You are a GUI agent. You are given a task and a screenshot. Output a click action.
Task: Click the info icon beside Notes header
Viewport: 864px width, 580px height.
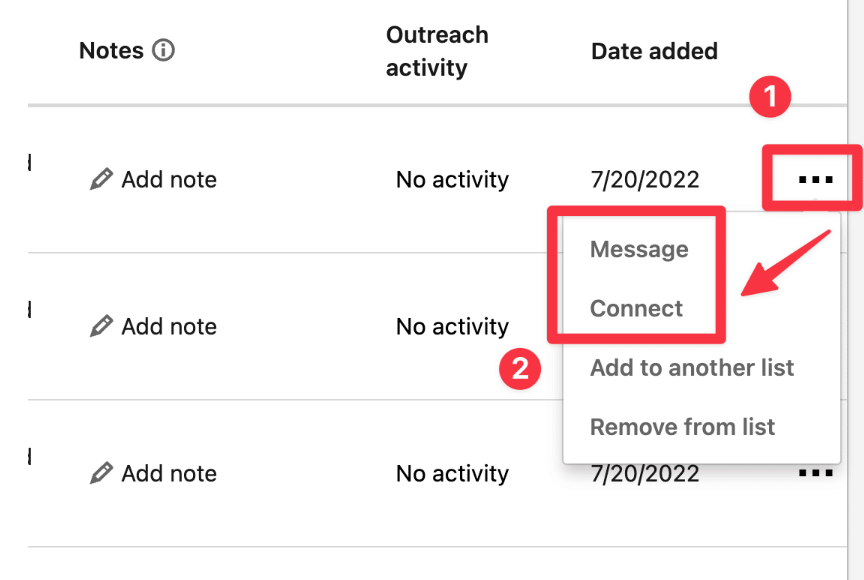coord(164,50)
